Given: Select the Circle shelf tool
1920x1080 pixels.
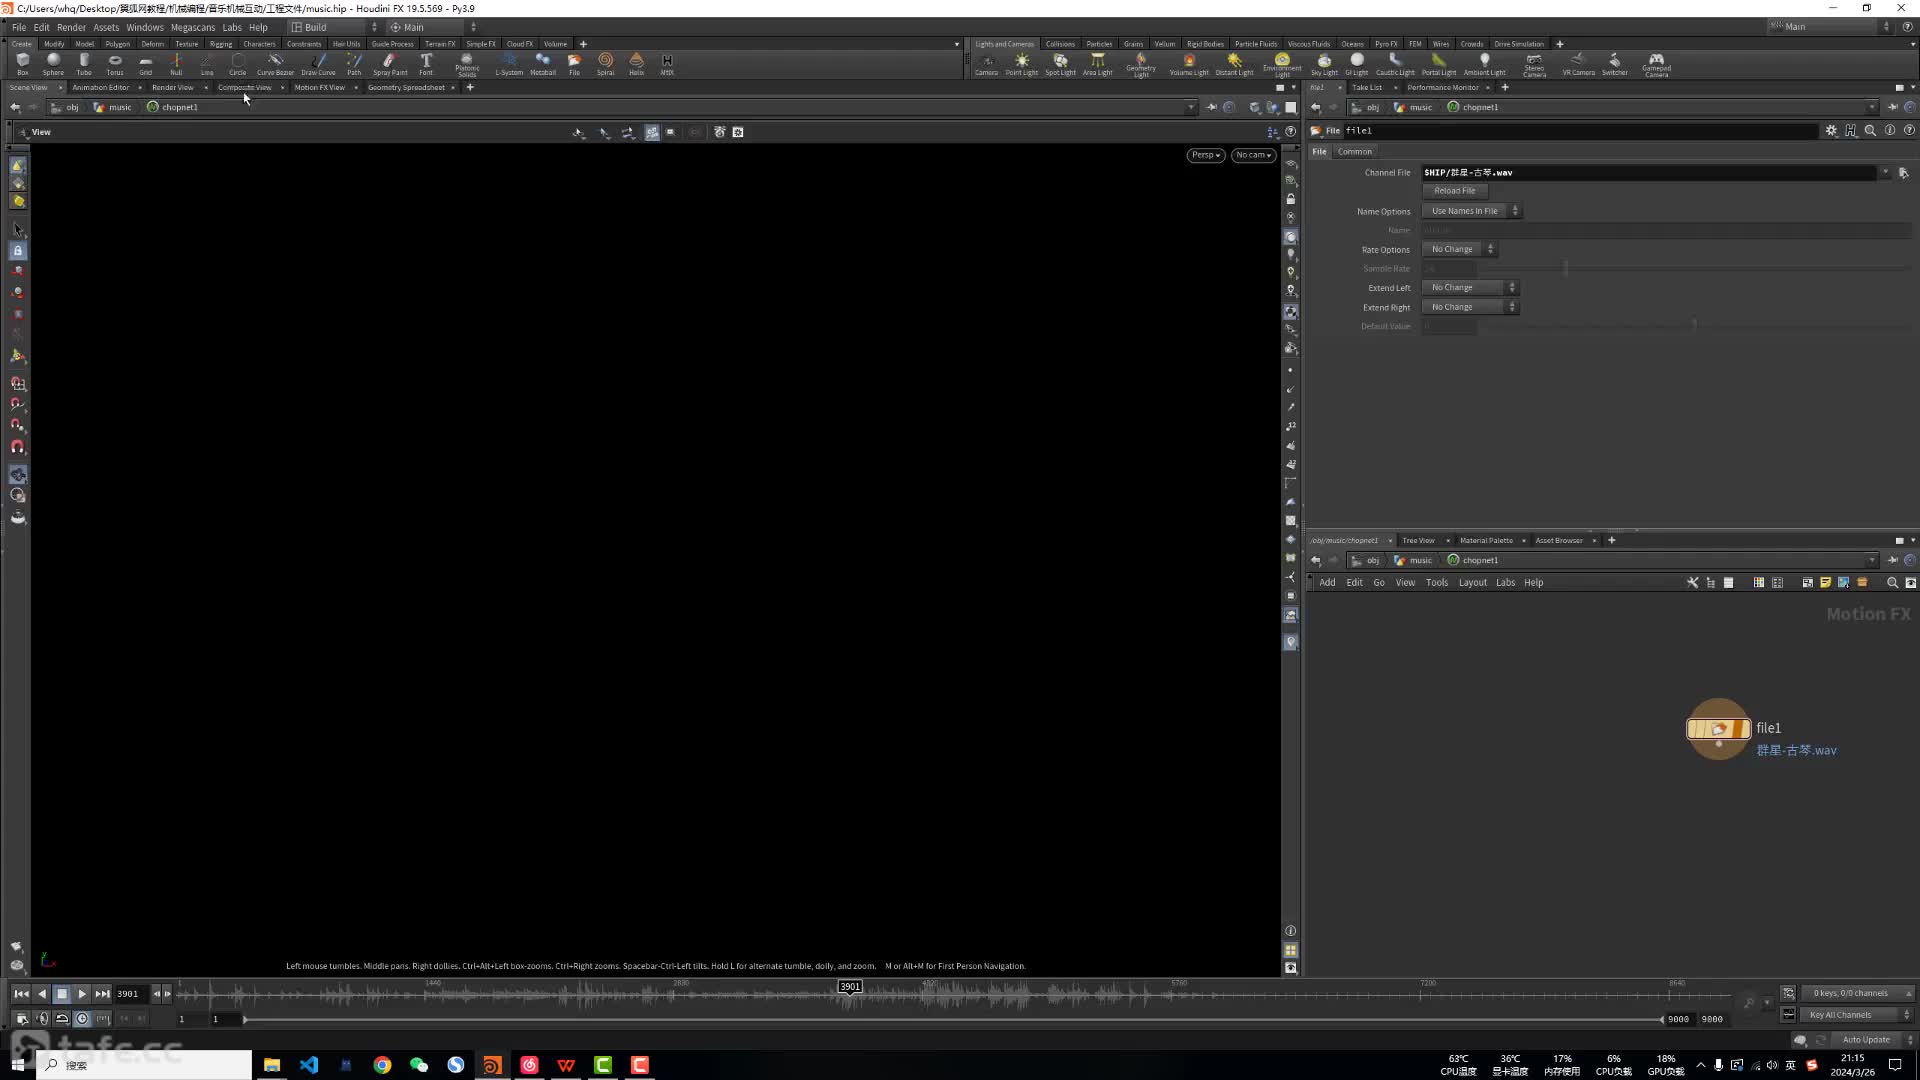Looking at the screenshot, I should click(x=237, y=64).
